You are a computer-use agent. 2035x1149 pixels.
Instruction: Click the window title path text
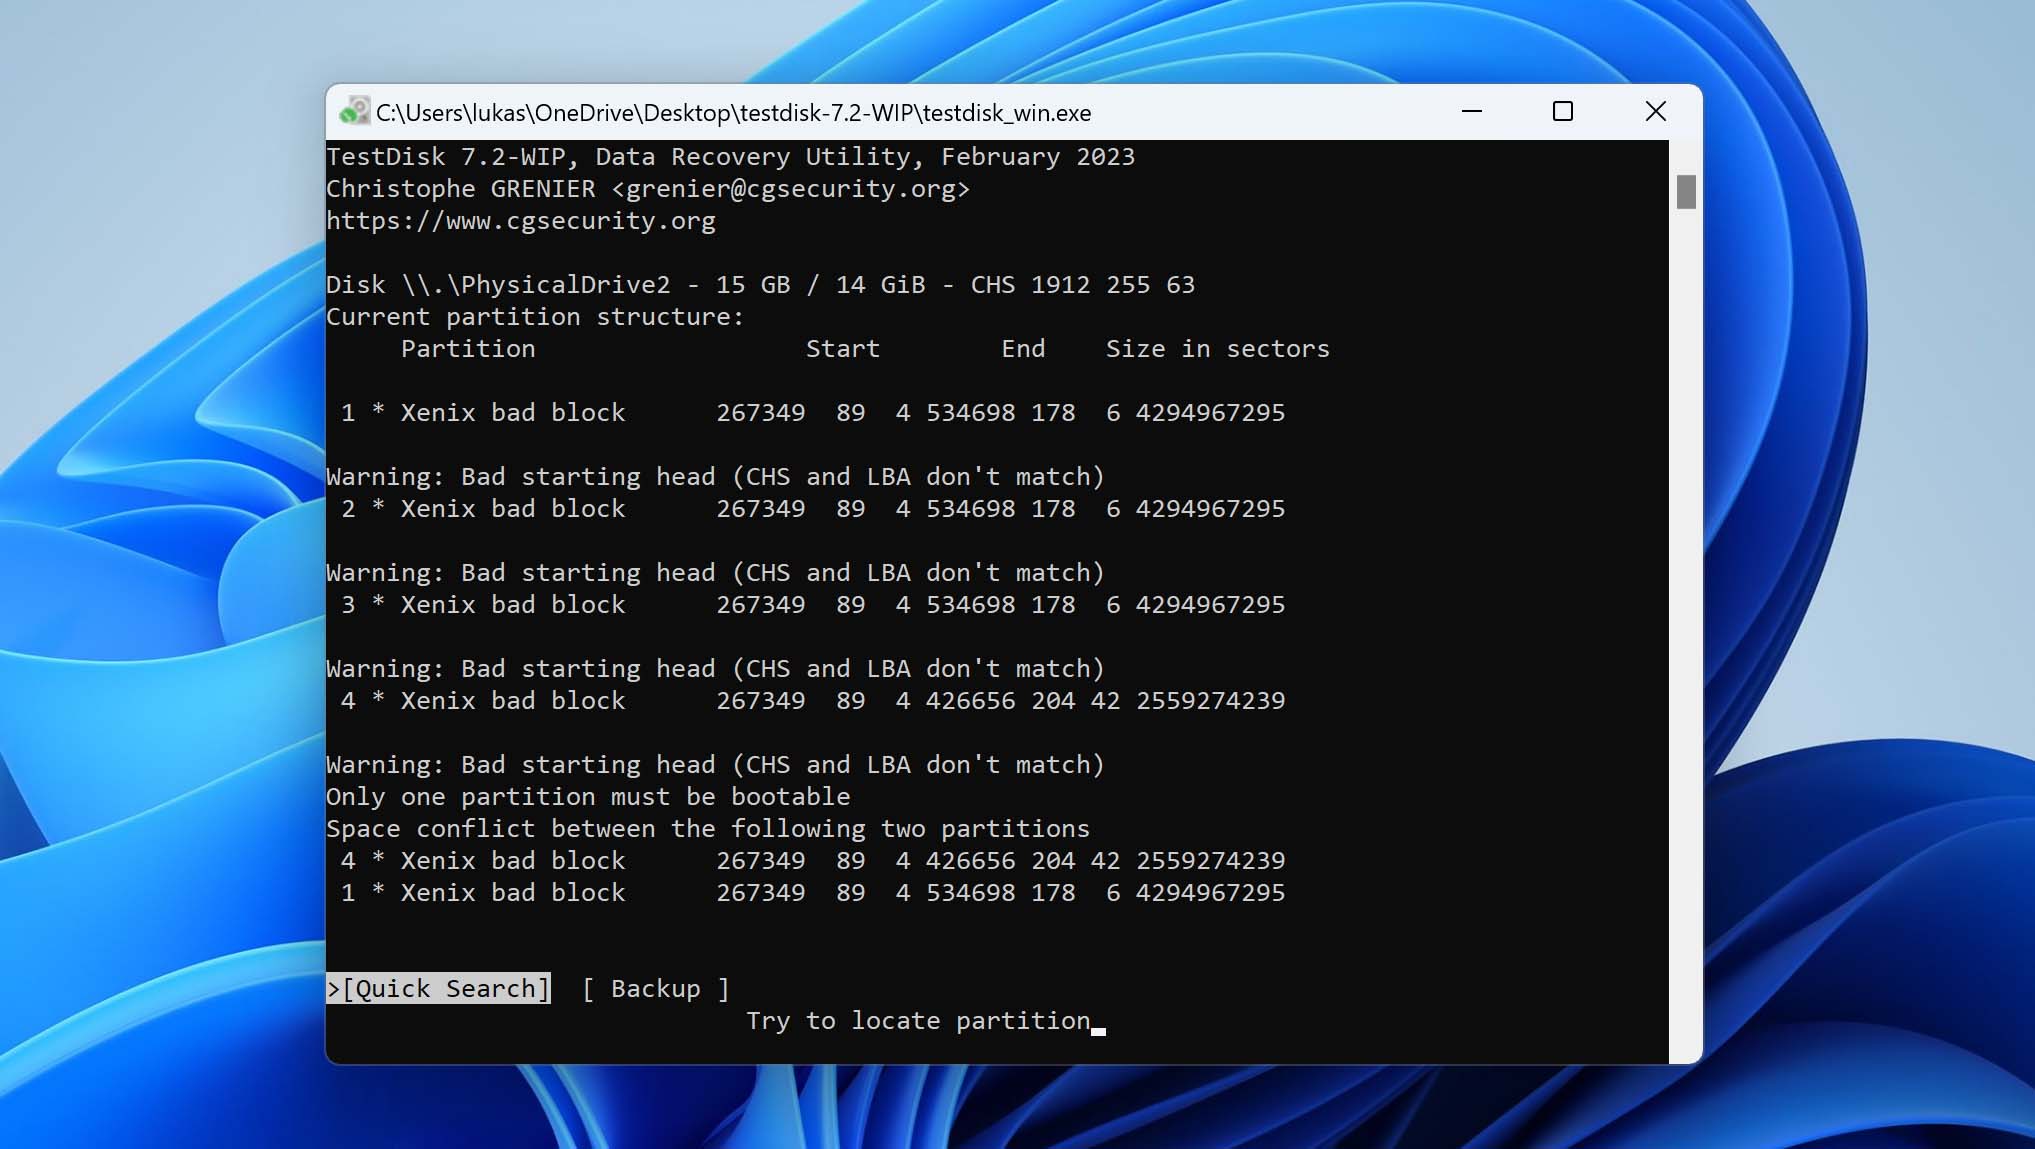733,113
